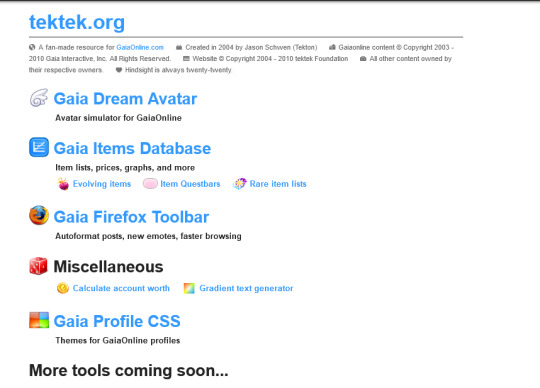This screenshot has height=388, width=540.
Task: Open the Gaia Dream Avatar heading link
Action: (125, 99)
